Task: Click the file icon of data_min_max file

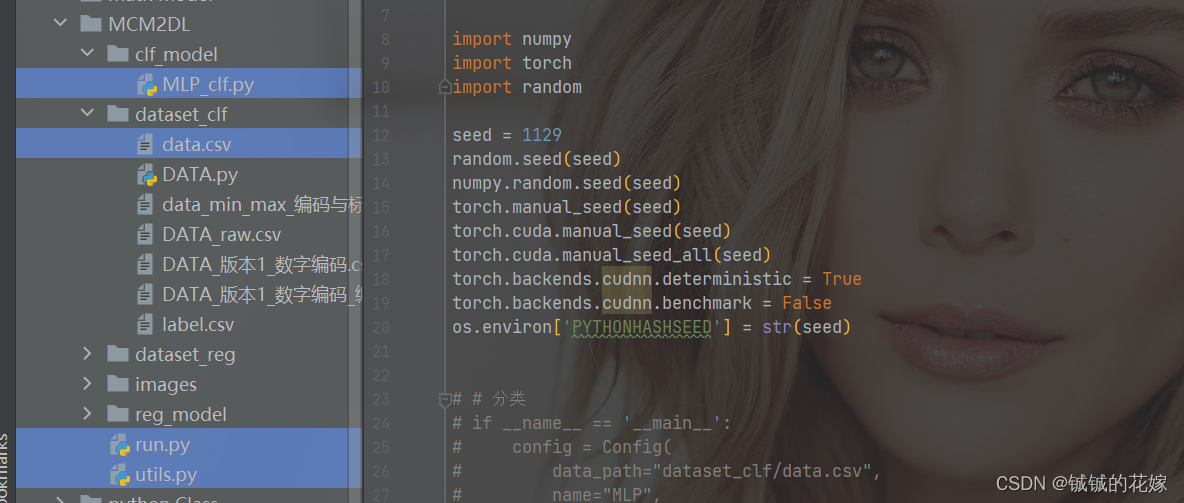Action: click(145, 205)
